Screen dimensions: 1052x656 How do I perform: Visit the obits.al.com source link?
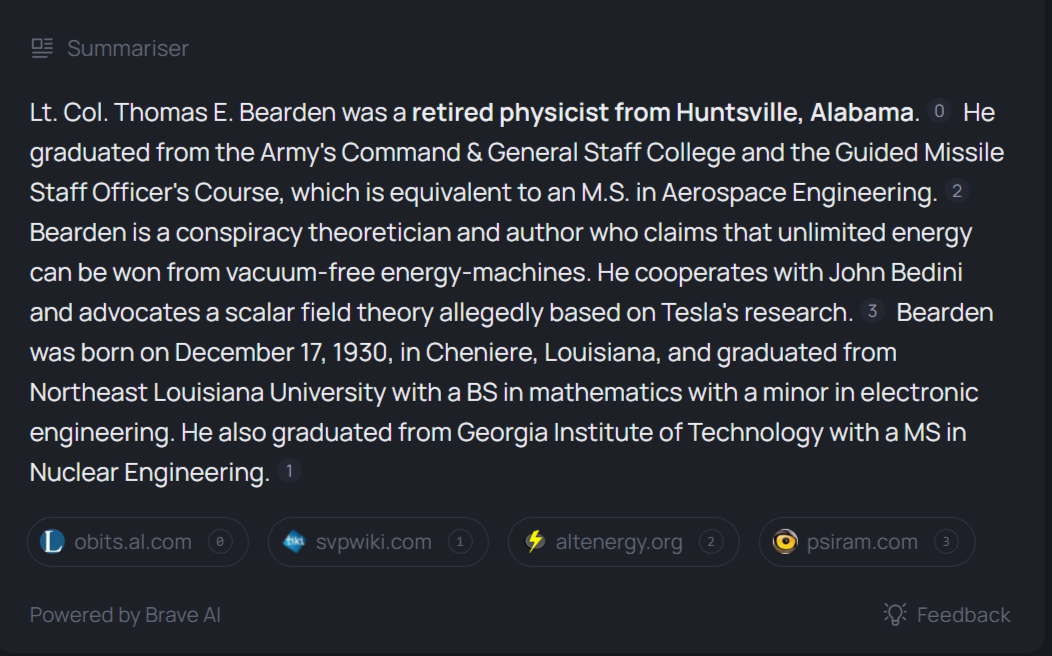(138, 541)
